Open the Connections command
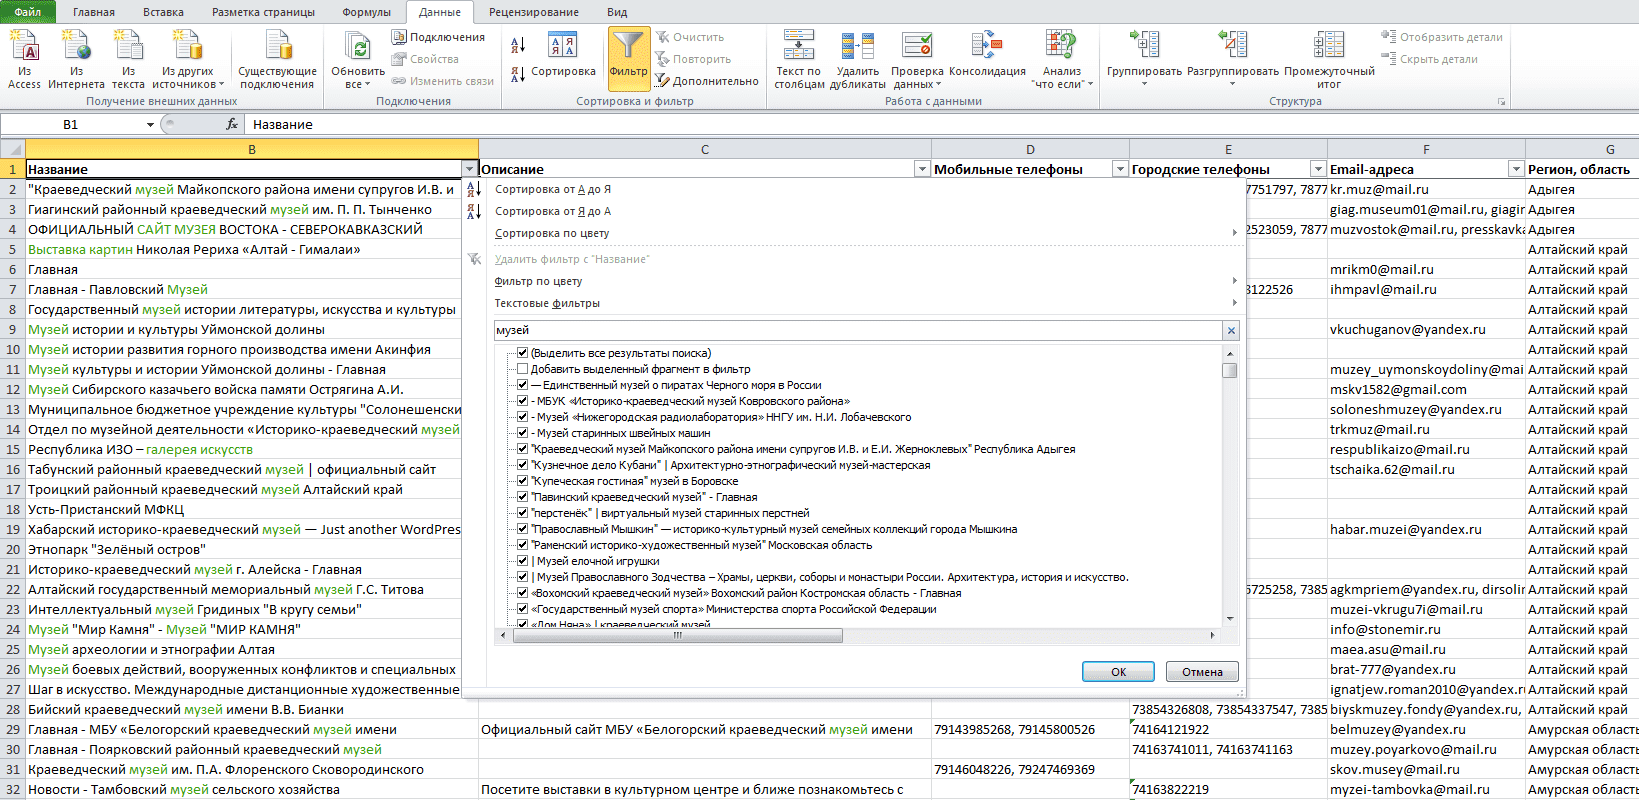The width and height of the screenshot is (1639, 800). point(438,37)
